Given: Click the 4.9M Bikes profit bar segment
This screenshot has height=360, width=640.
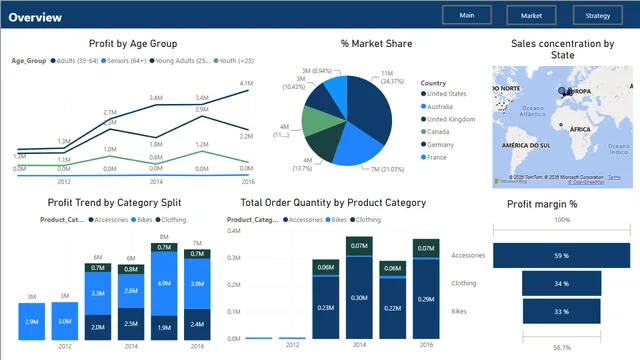Looking at the screenshot, I should [x=164, y=283].
